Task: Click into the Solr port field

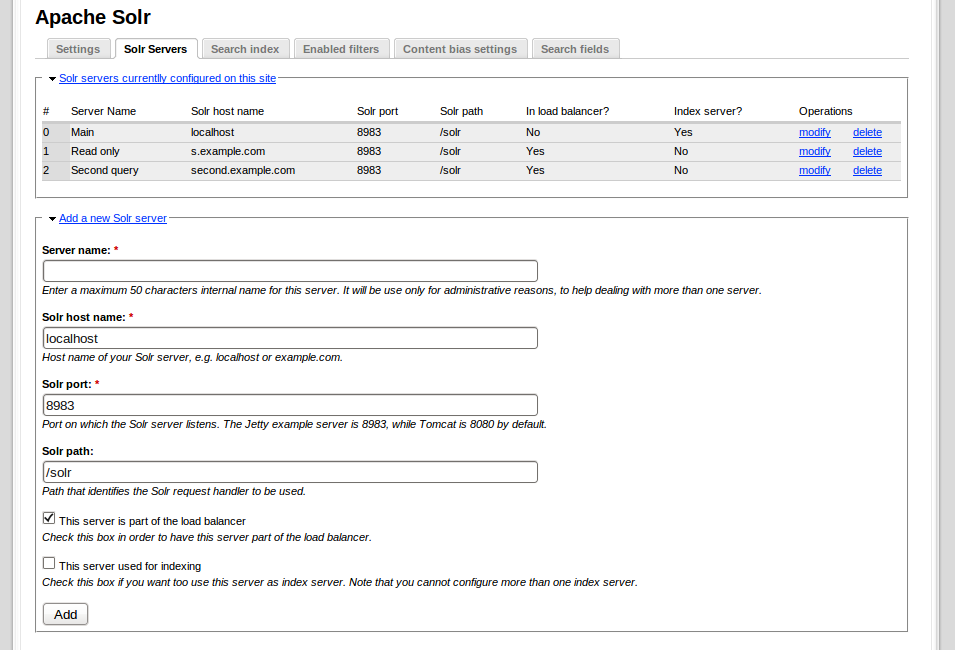Action: coord(290,405)
